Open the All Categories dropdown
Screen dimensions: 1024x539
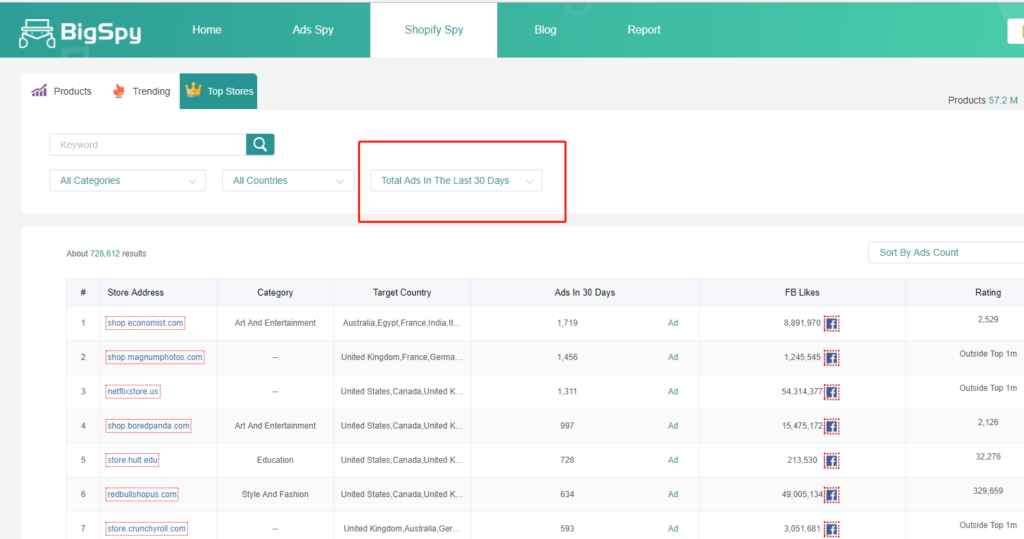pyautogui.click(x=127, y=180)
